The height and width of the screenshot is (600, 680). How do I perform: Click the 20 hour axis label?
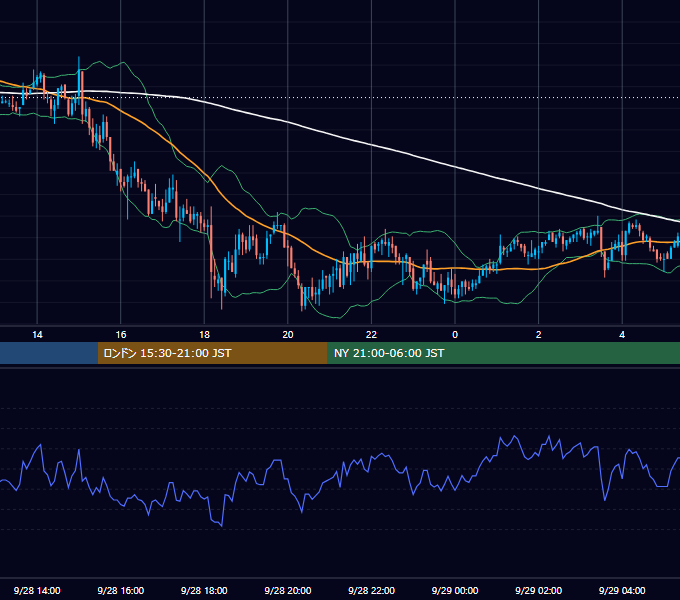288,335
